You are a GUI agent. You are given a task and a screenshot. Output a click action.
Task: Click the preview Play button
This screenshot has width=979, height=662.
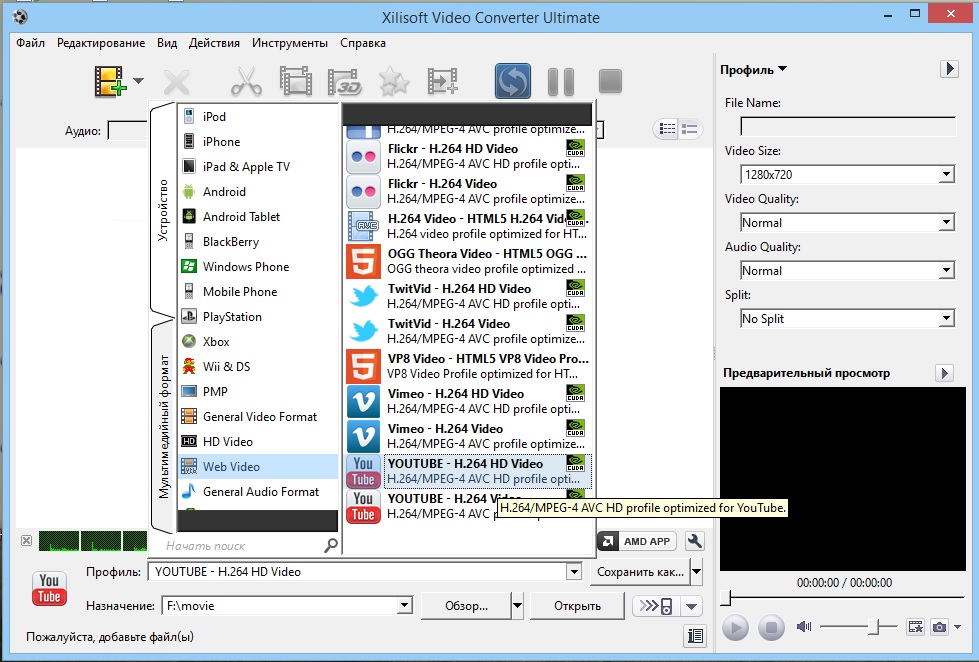(735, 627)
